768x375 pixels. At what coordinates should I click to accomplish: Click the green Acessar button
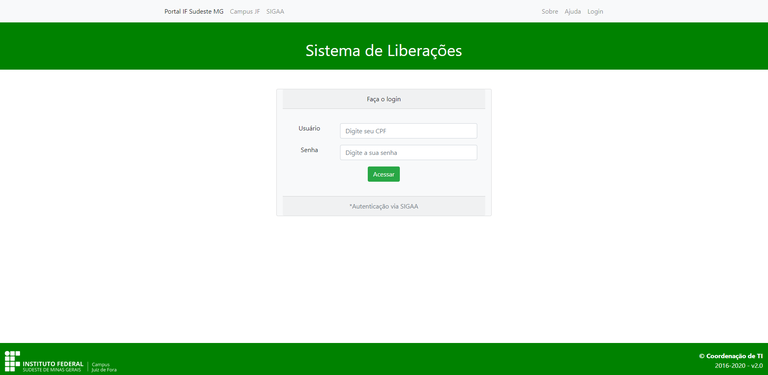[384, 174]
